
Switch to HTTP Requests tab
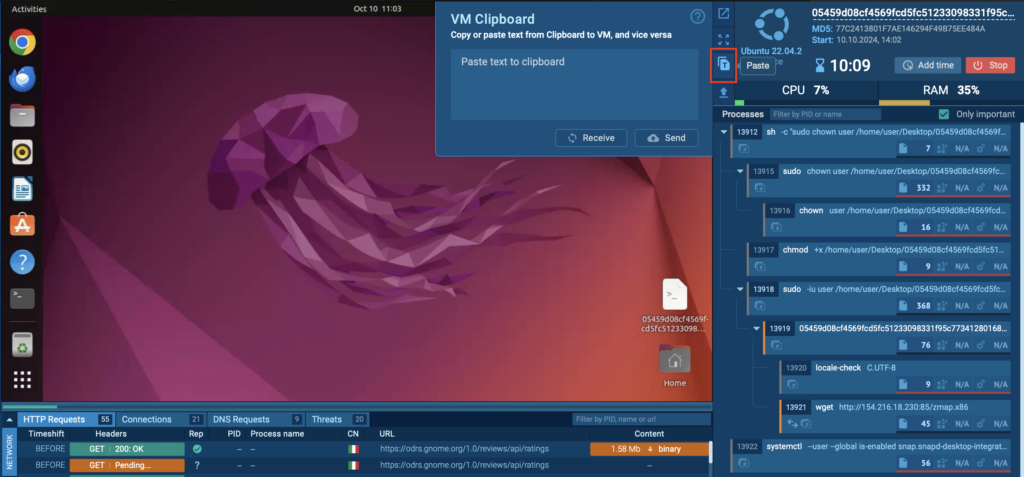(x=66, y=419)
